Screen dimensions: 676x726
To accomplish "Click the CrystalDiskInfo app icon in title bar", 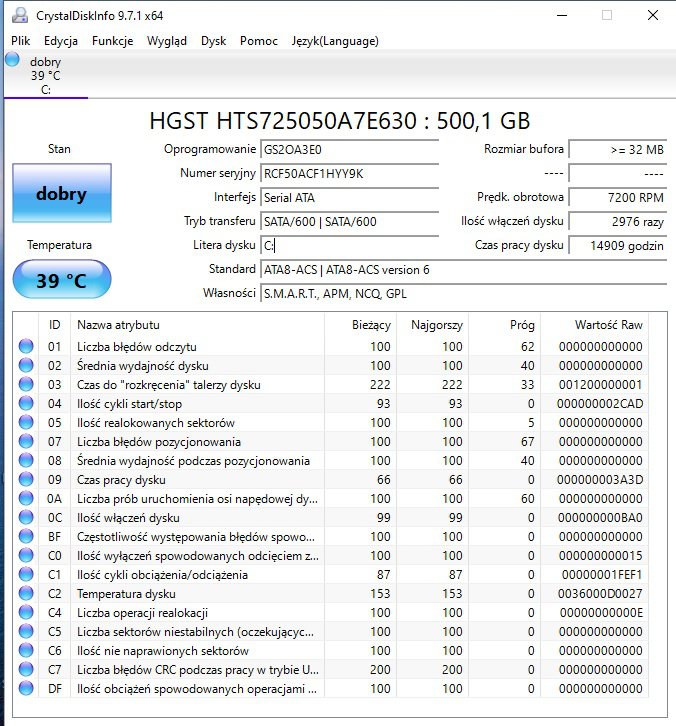I will tap(20, 15).
